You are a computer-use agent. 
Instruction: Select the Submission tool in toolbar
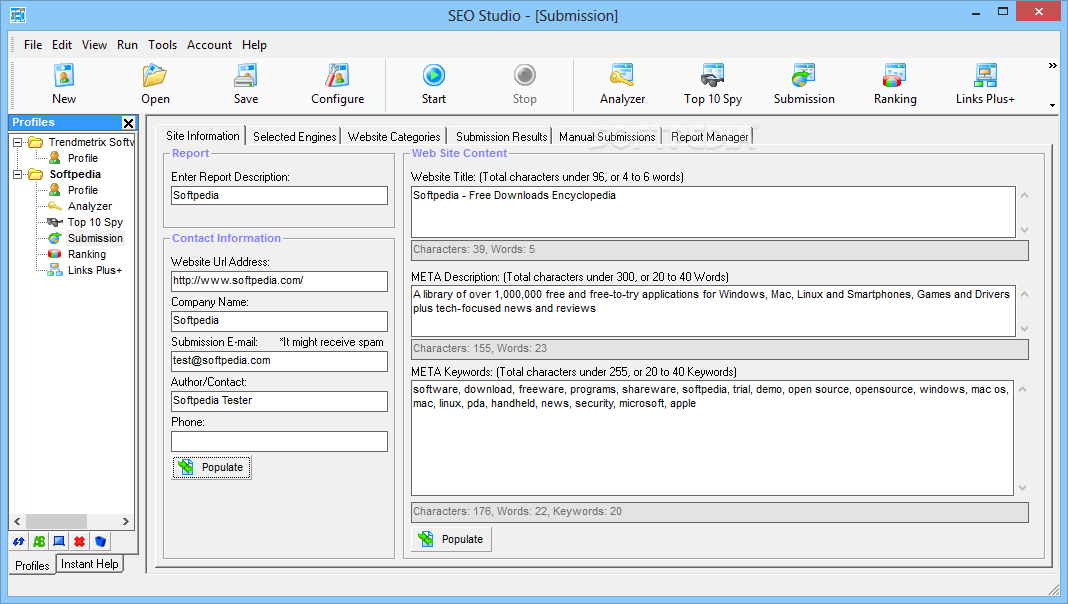(804, 84)
